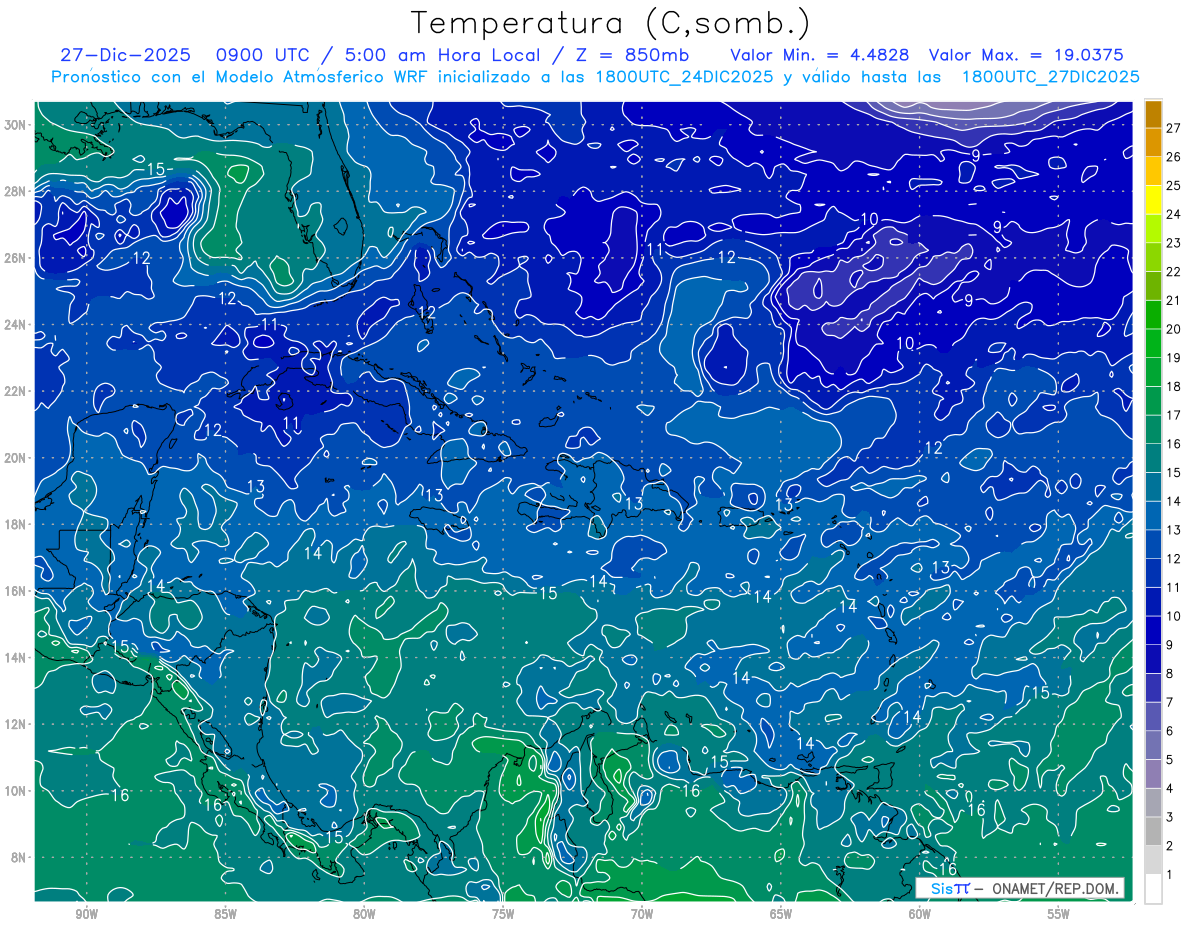The image size is (1200, 927).
Task: Click the "65W" longitude axis label
Action: click(781, 915)
